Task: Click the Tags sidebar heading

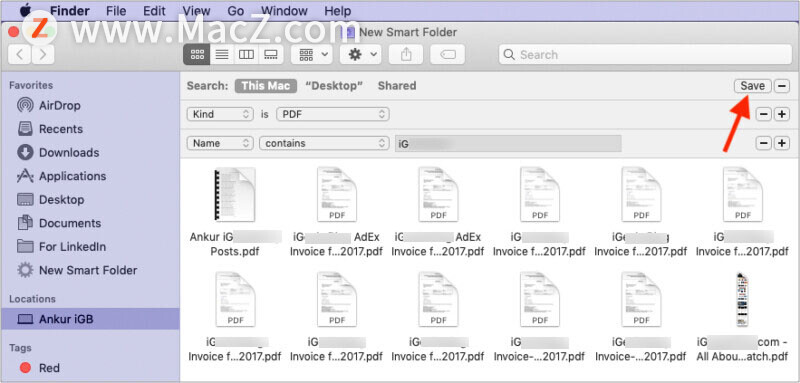Action: tap(20, 348)
